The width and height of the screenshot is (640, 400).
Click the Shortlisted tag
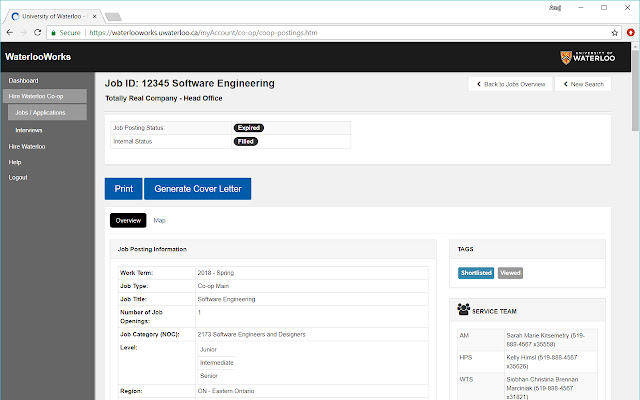(476, 273)
